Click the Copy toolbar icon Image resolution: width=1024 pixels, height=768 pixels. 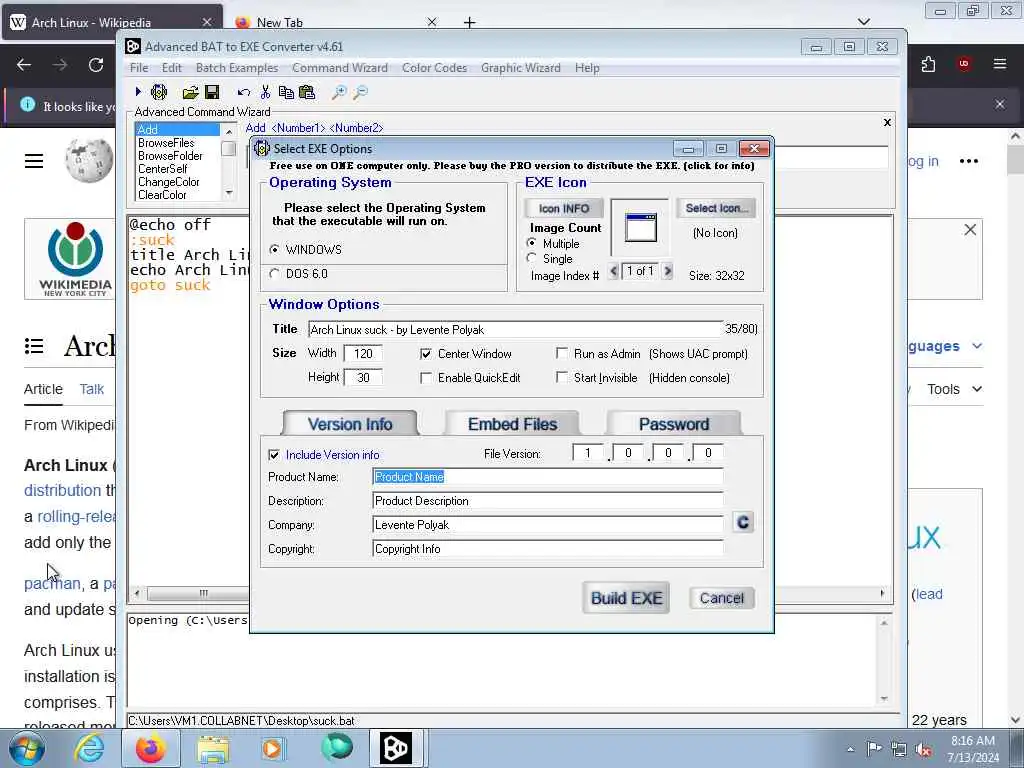(286, 92)
